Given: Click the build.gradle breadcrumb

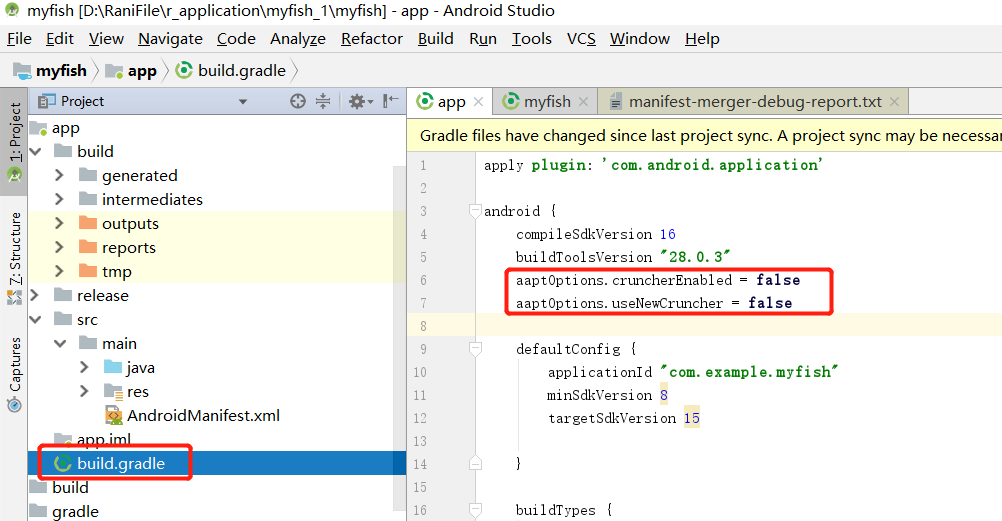Looking at the screenshot, I should [231, 70].
